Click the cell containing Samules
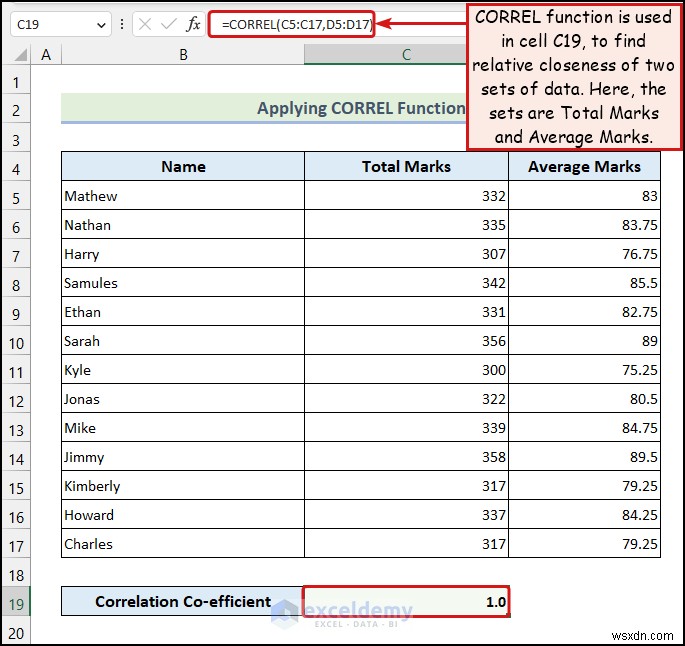Viewport: 685px width, 646px height. [183, 283]
